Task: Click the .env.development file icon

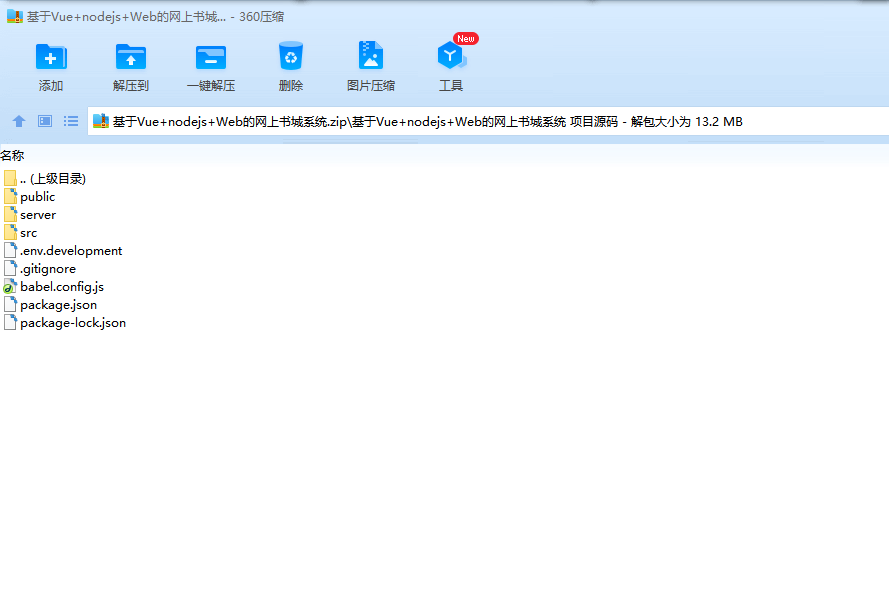Action: point(10,251)
